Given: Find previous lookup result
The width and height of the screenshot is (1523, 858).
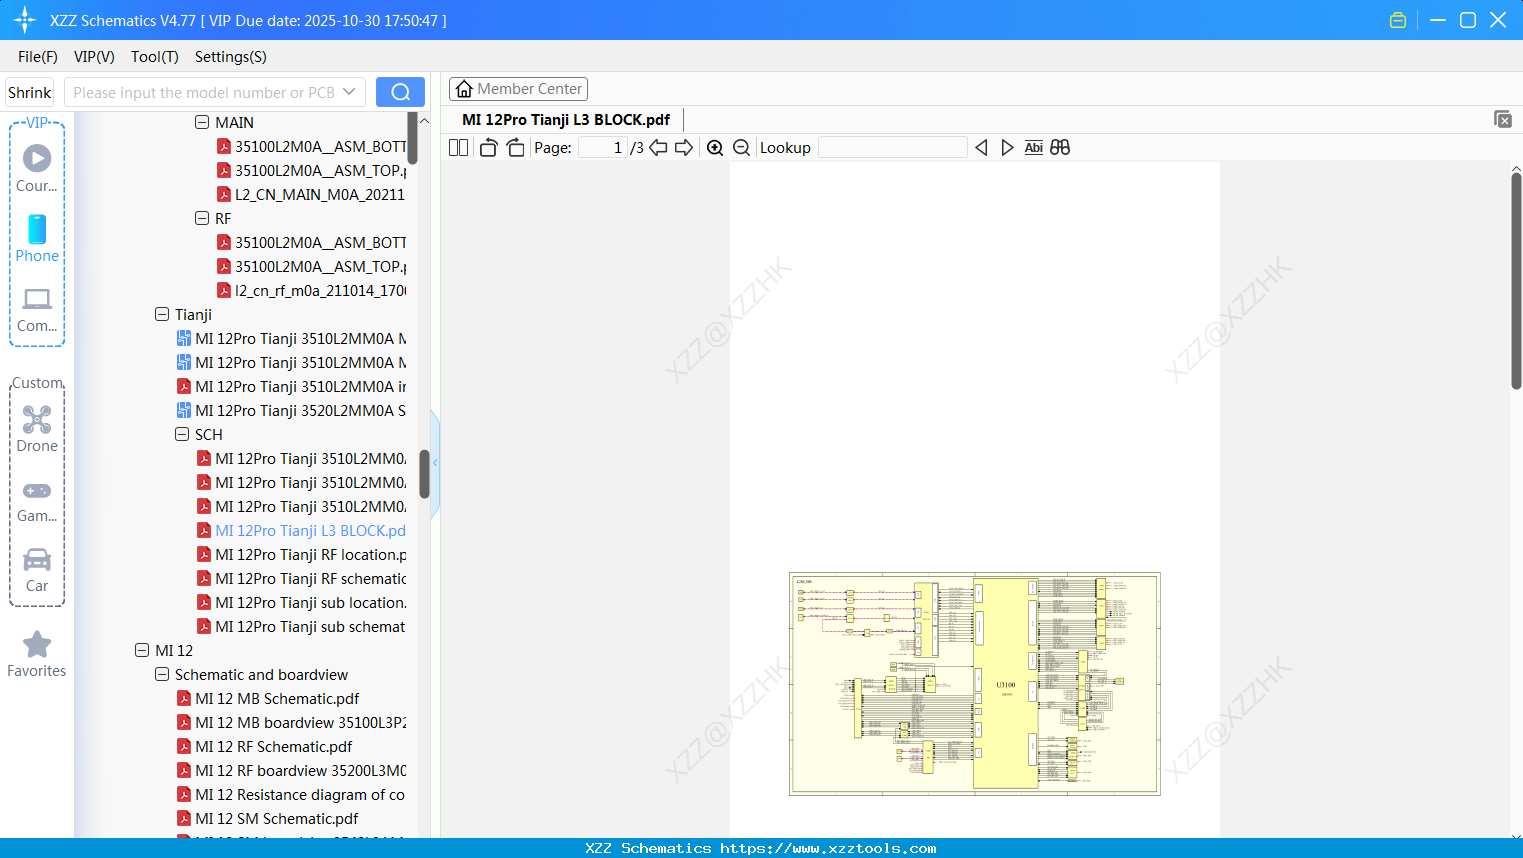Looking at the screenshot, I should pos(981,148).
